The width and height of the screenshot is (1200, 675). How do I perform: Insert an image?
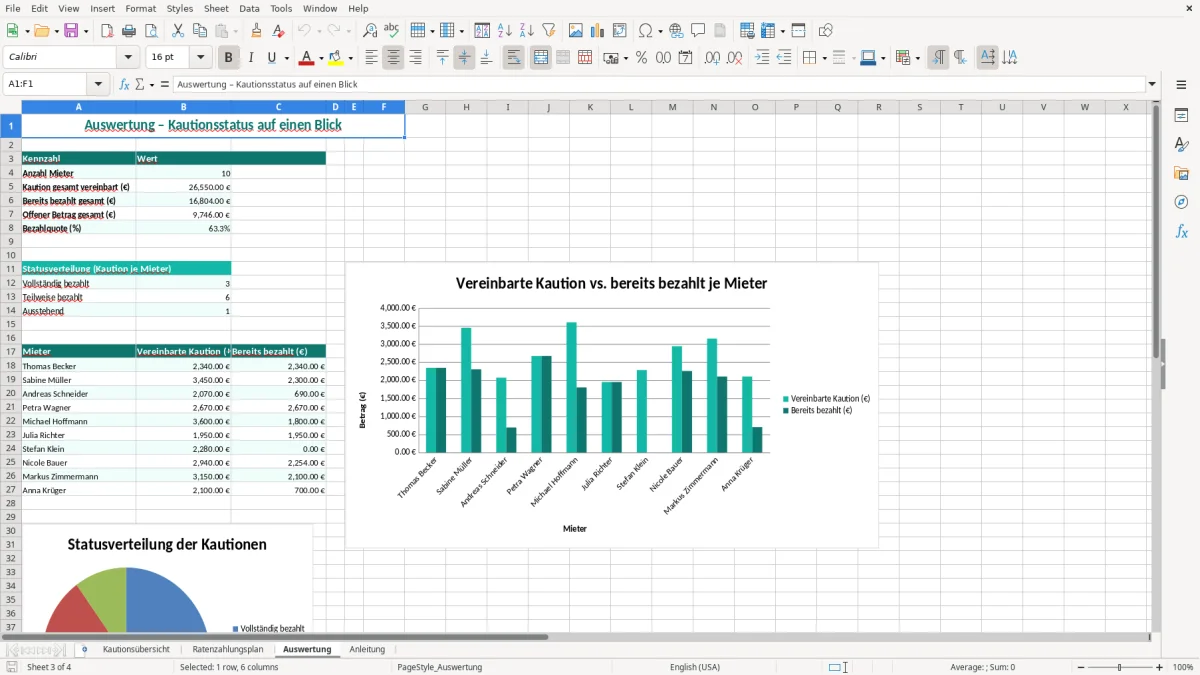coord(576,31)
